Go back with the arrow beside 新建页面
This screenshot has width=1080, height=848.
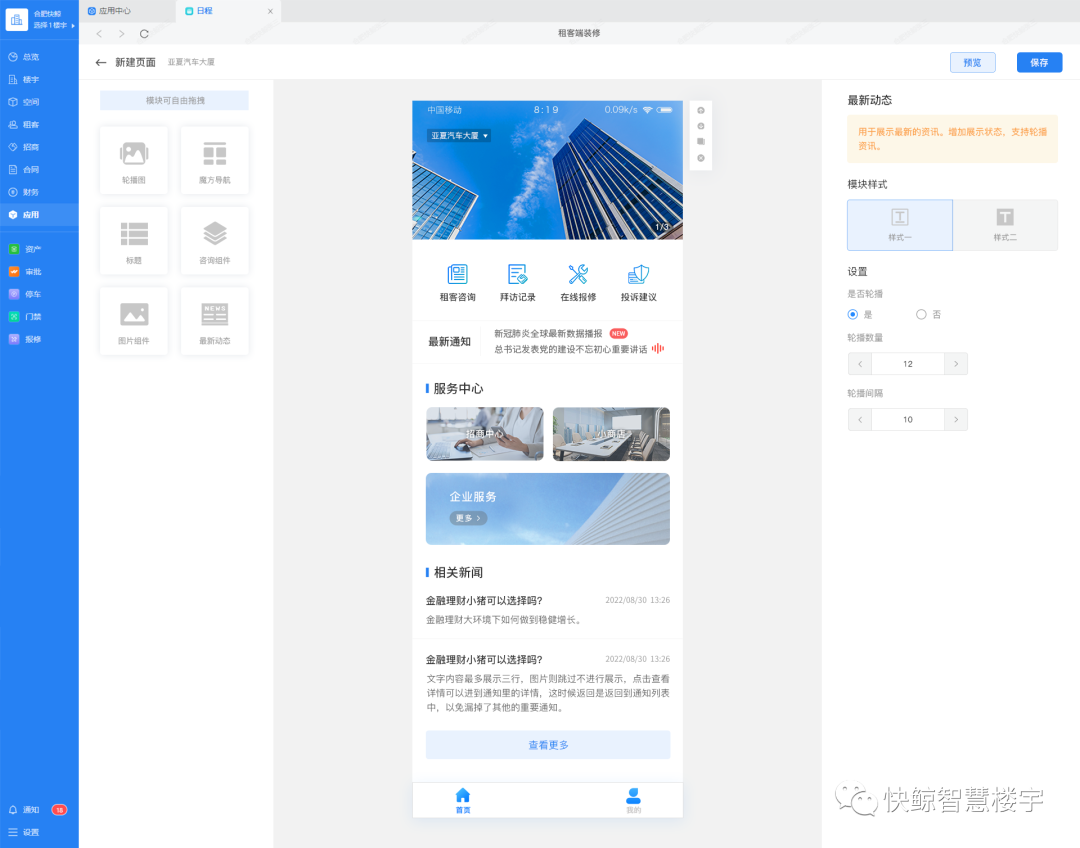pyautogui.click(x=101, y=62)
